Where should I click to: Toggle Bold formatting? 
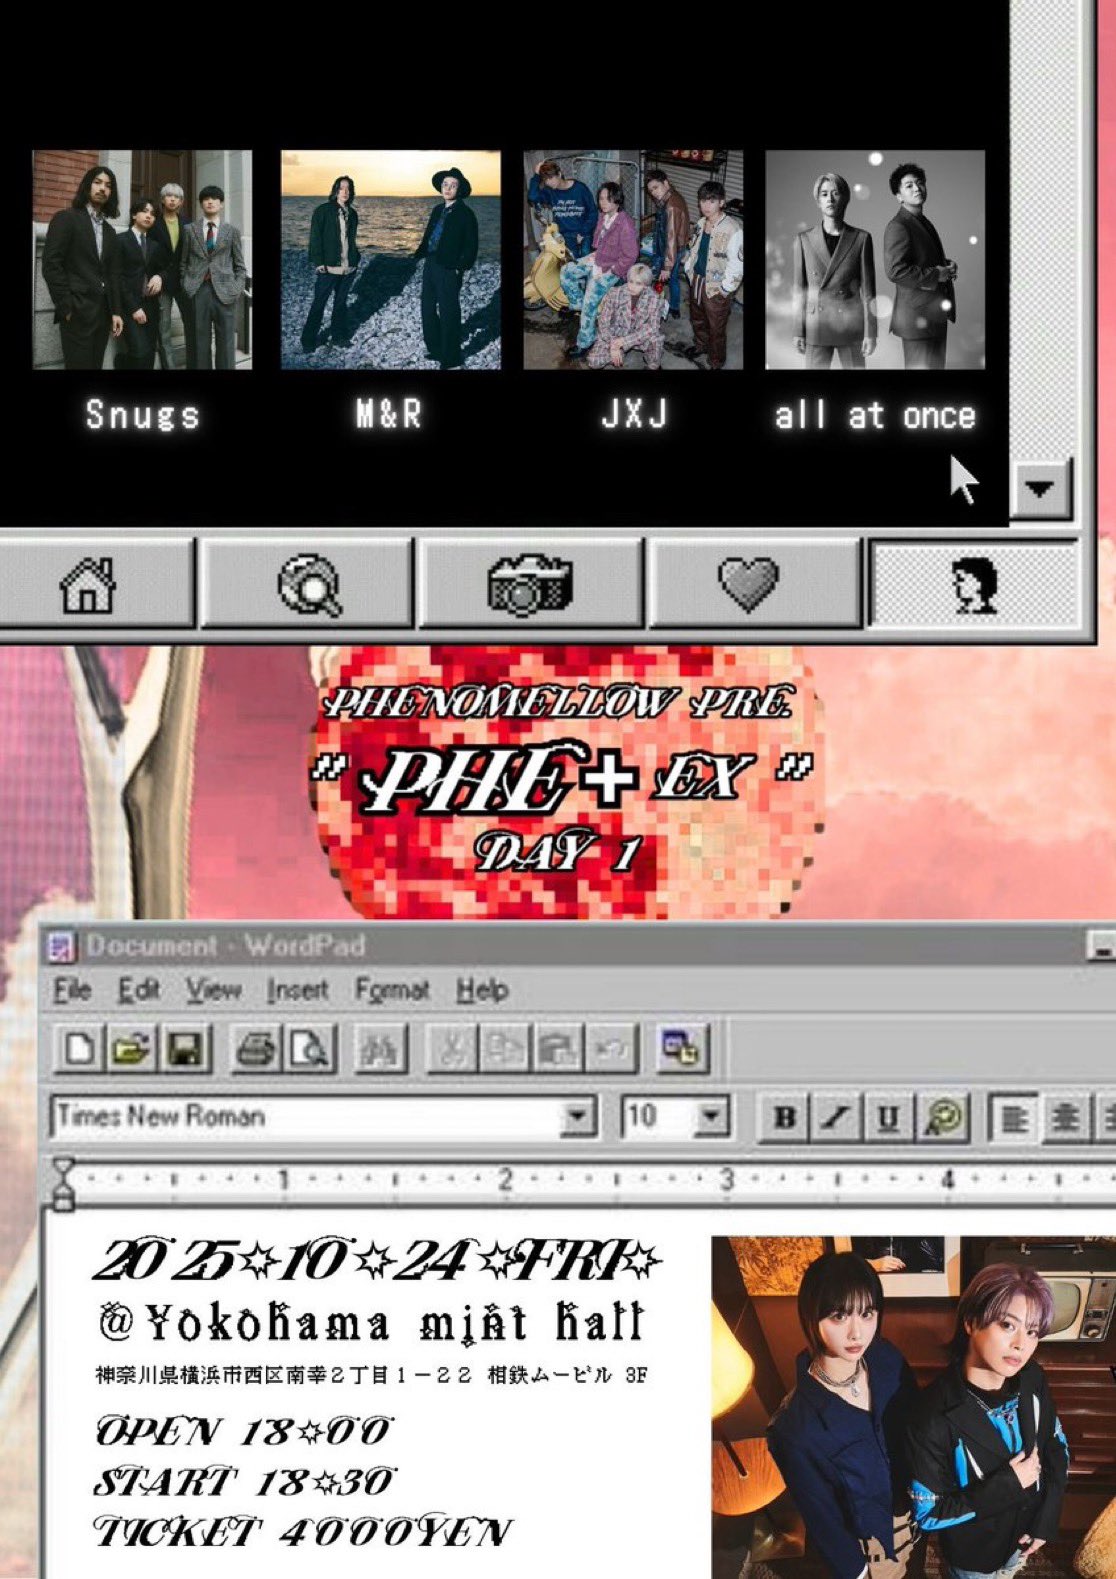click(x=785, y=1117)
